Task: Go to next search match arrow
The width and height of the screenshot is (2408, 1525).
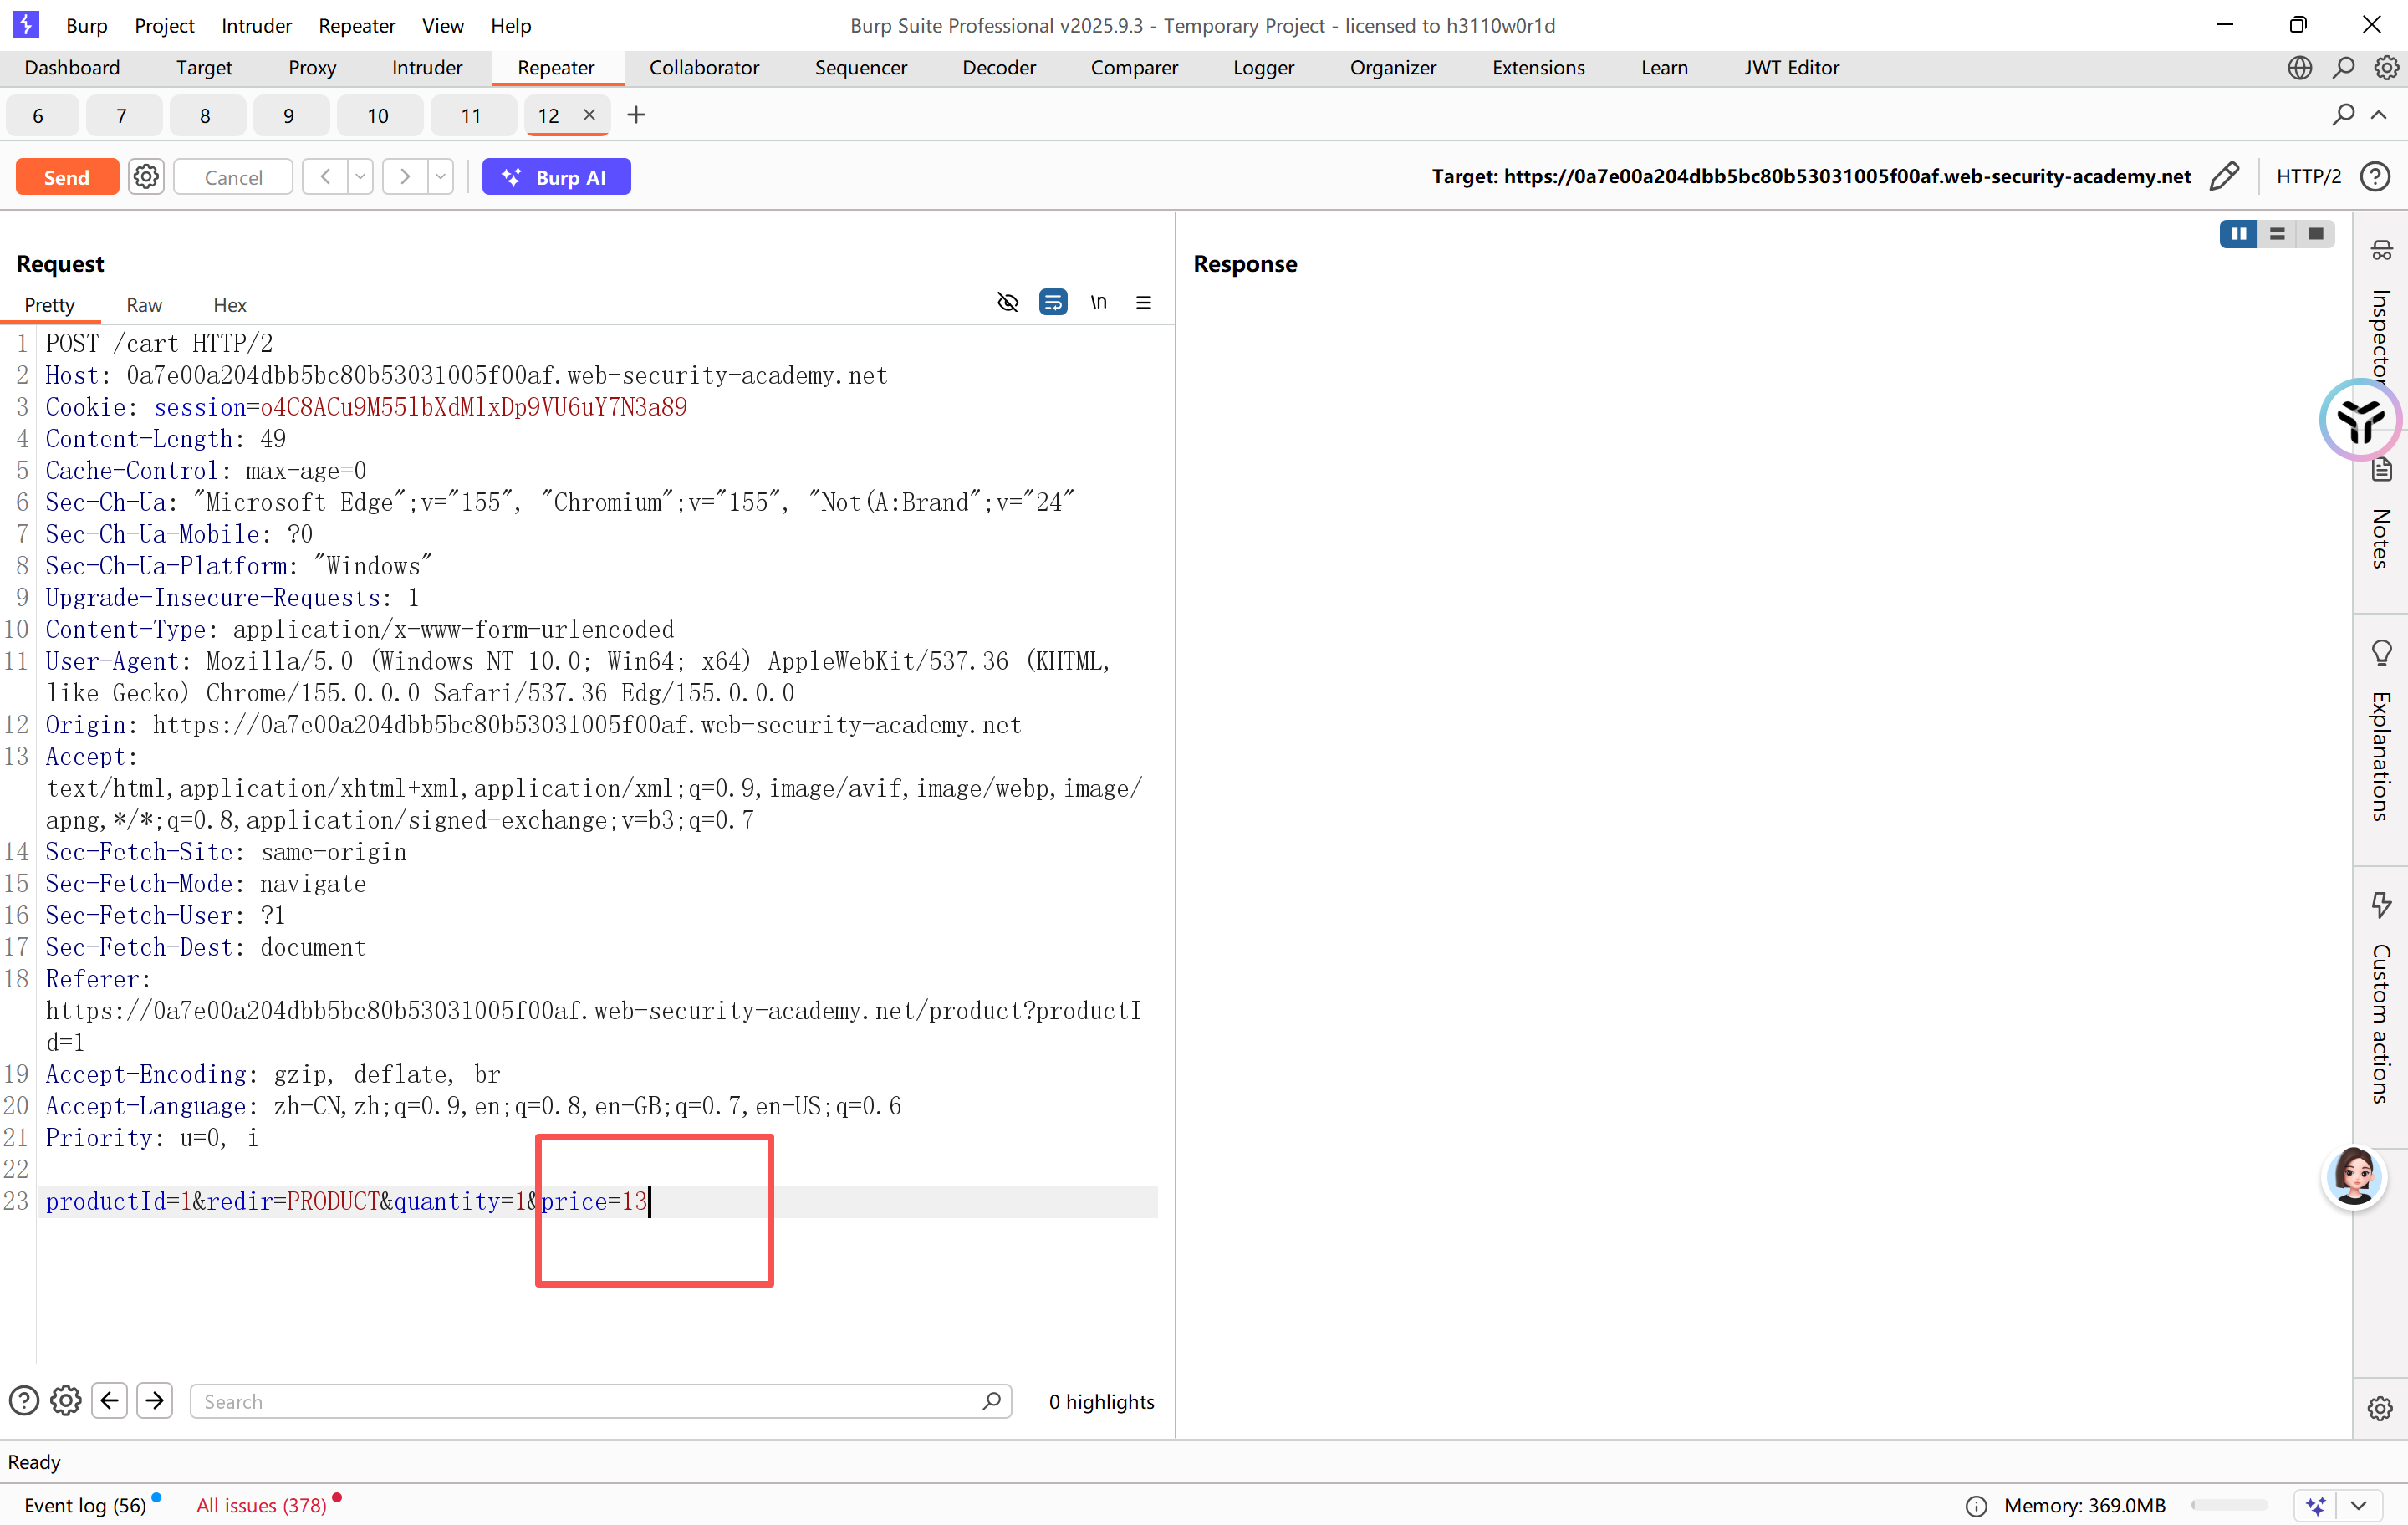Action: 155,1401
